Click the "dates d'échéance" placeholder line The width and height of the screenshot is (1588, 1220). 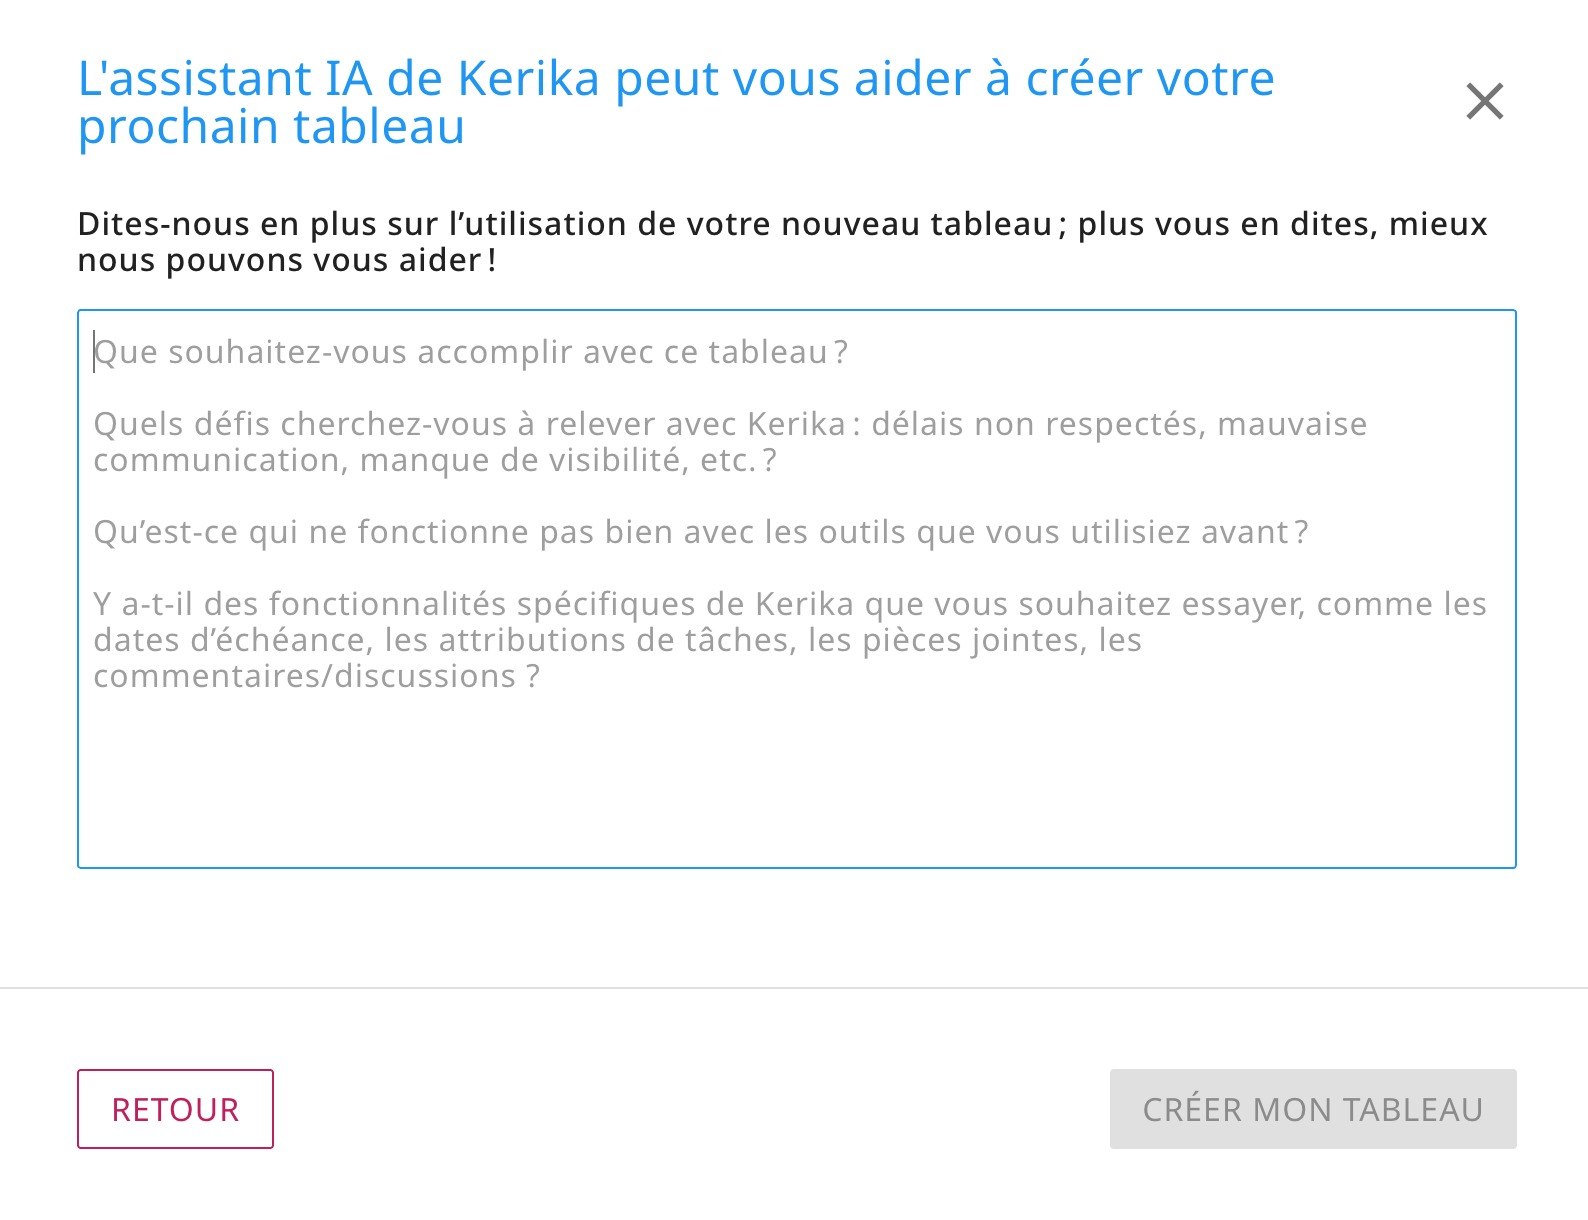(x=617, y=641)
